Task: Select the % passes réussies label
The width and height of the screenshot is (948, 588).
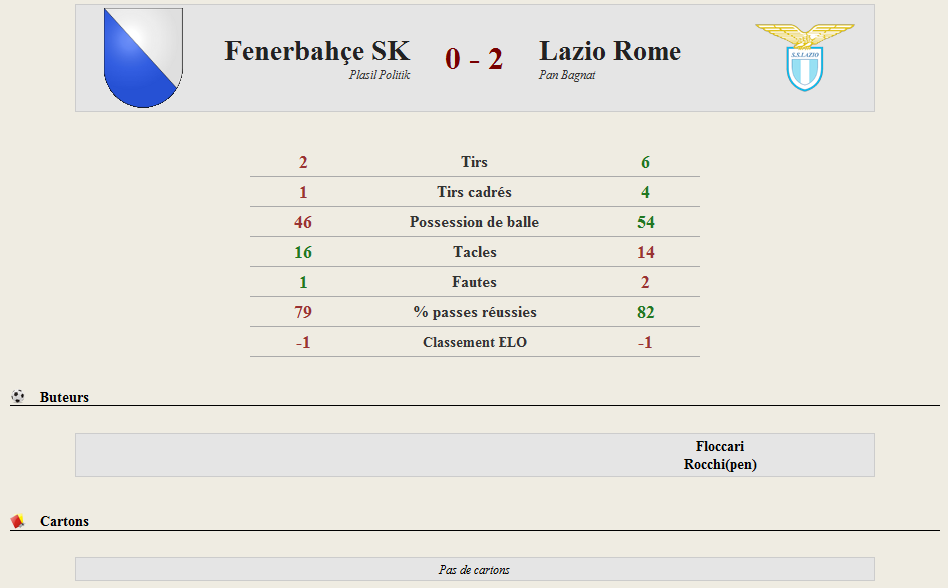Action: (x=475, y=312)
